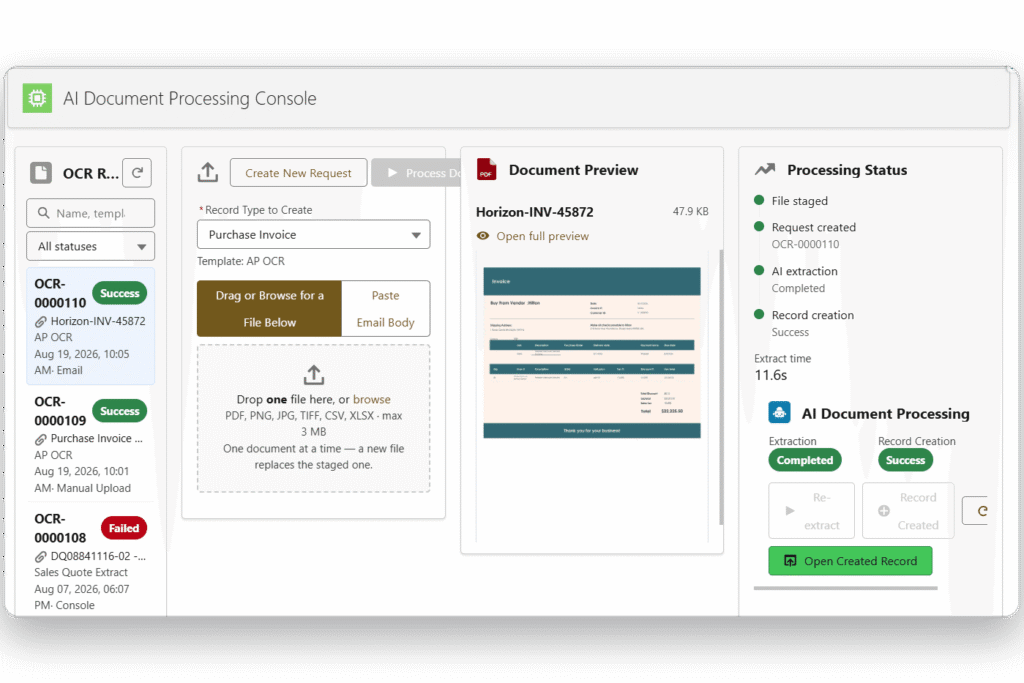Click Failed badge on OCR-0000108
This screenshot has height=683, width=1024.
(x=124, y=528)
